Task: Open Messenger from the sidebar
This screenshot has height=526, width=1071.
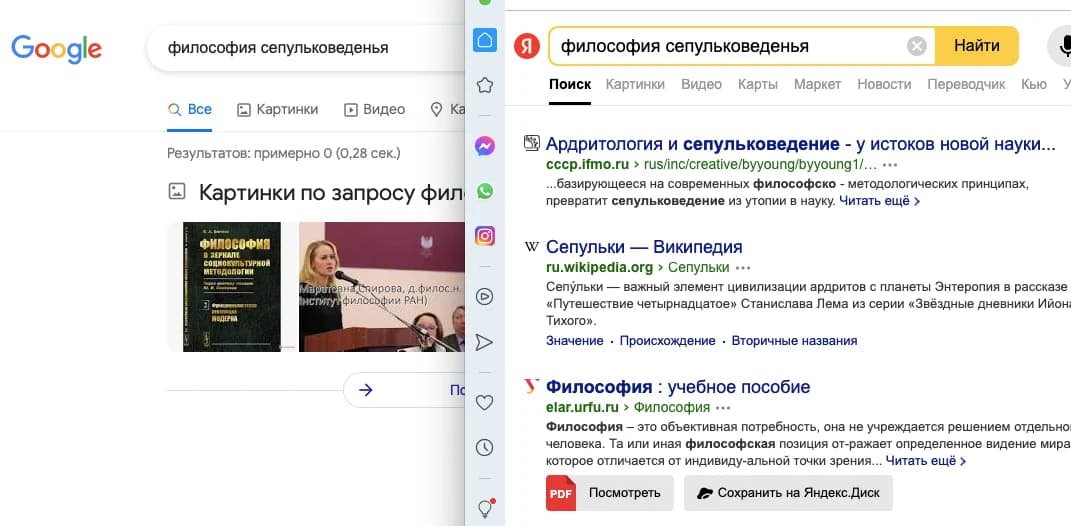Action: (484, 146)
